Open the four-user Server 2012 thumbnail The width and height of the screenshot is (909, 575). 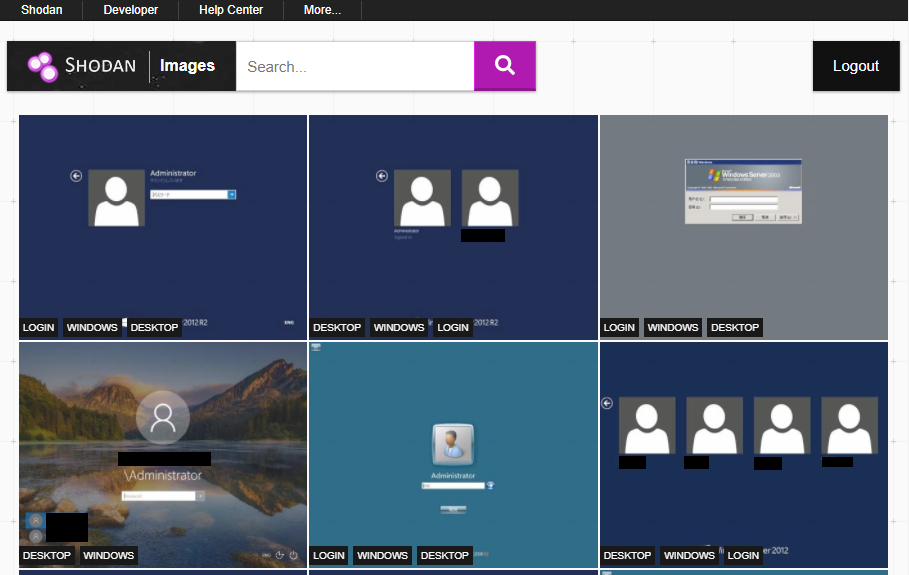[x=744, y=454]
